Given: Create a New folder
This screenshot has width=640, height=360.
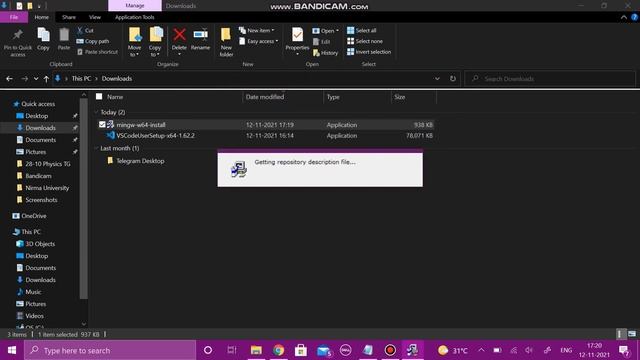Looking at the screenshot, I should click(226, 42).
